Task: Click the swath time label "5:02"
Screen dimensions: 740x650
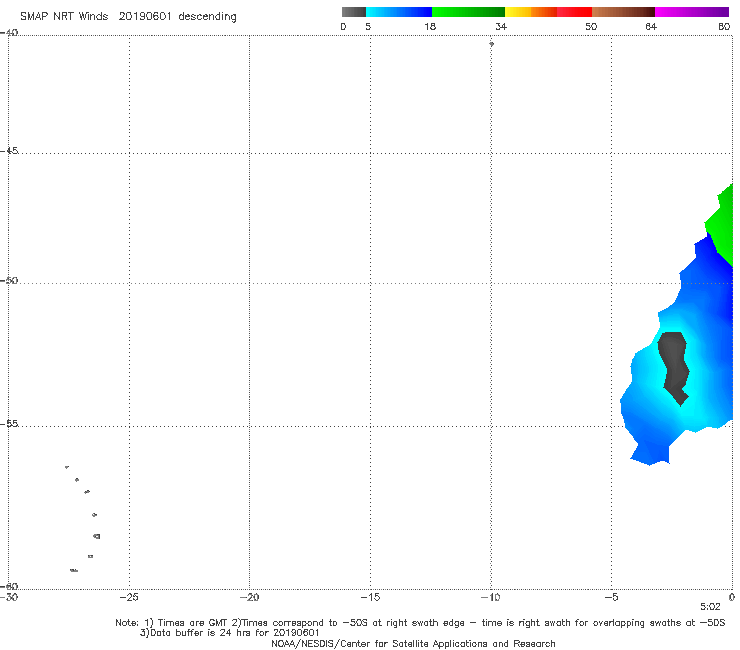Action: pyautogui.click(x=710, y=607)
